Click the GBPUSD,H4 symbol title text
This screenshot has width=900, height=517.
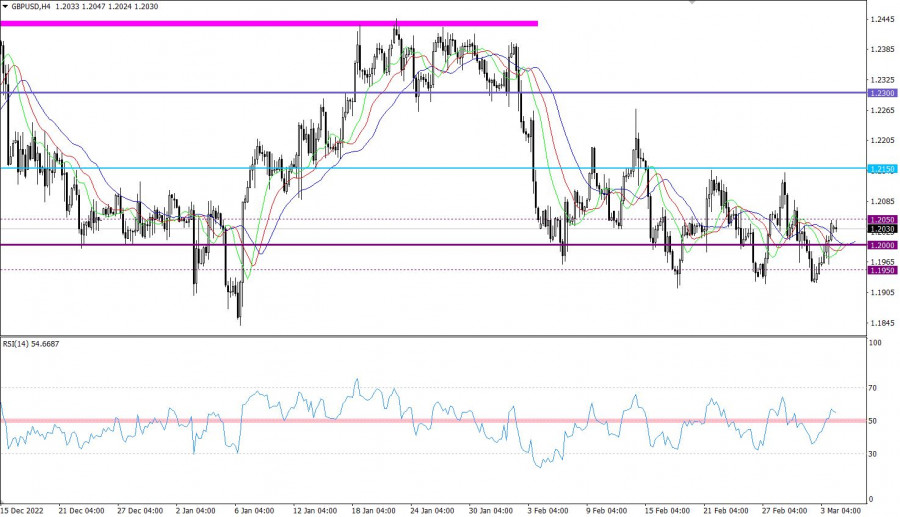click(x=32, y=6)
